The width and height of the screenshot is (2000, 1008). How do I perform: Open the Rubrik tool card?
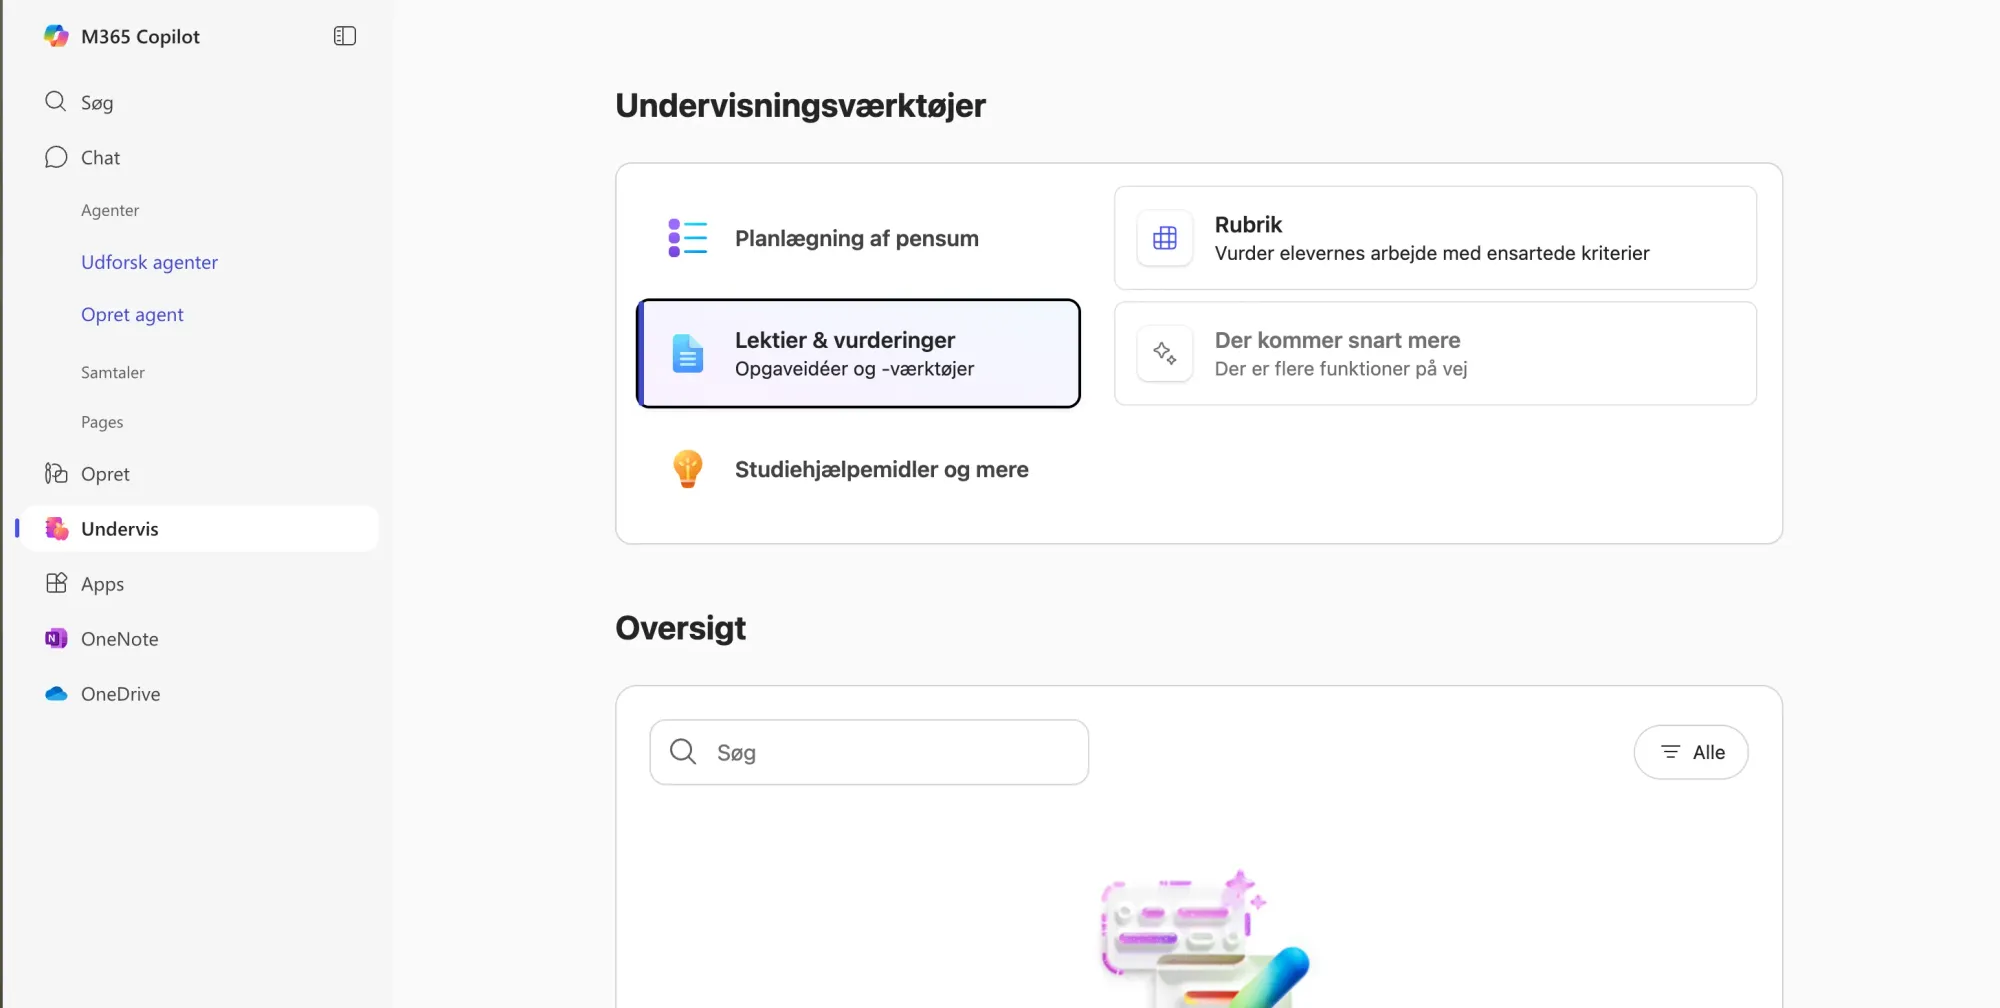pos(1435,239)
